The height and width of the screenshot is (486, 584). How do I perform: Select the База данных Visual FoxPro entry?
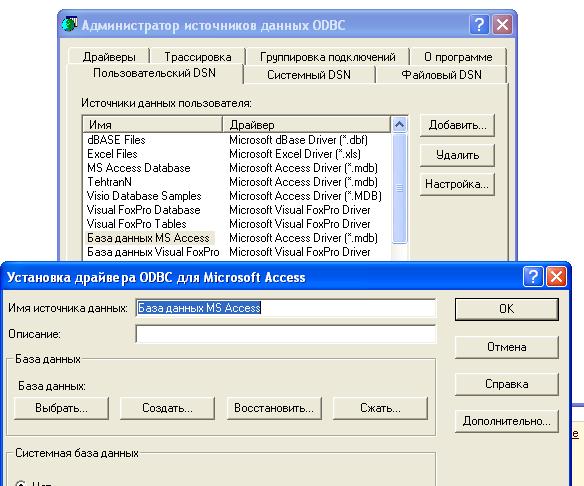[x=153, y=252]
